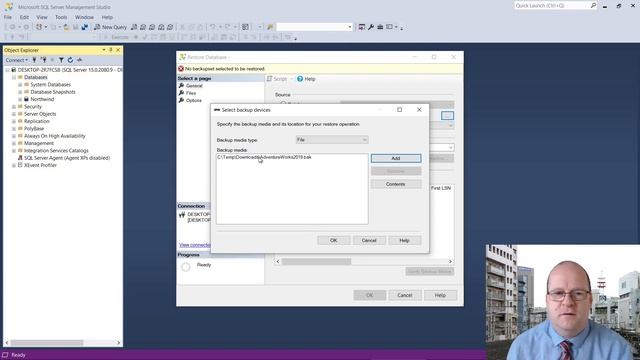The height and width of the screenshot is (360, 640).
Task: Click the New Query toolbar button
Action: click(x=111, y=27)
